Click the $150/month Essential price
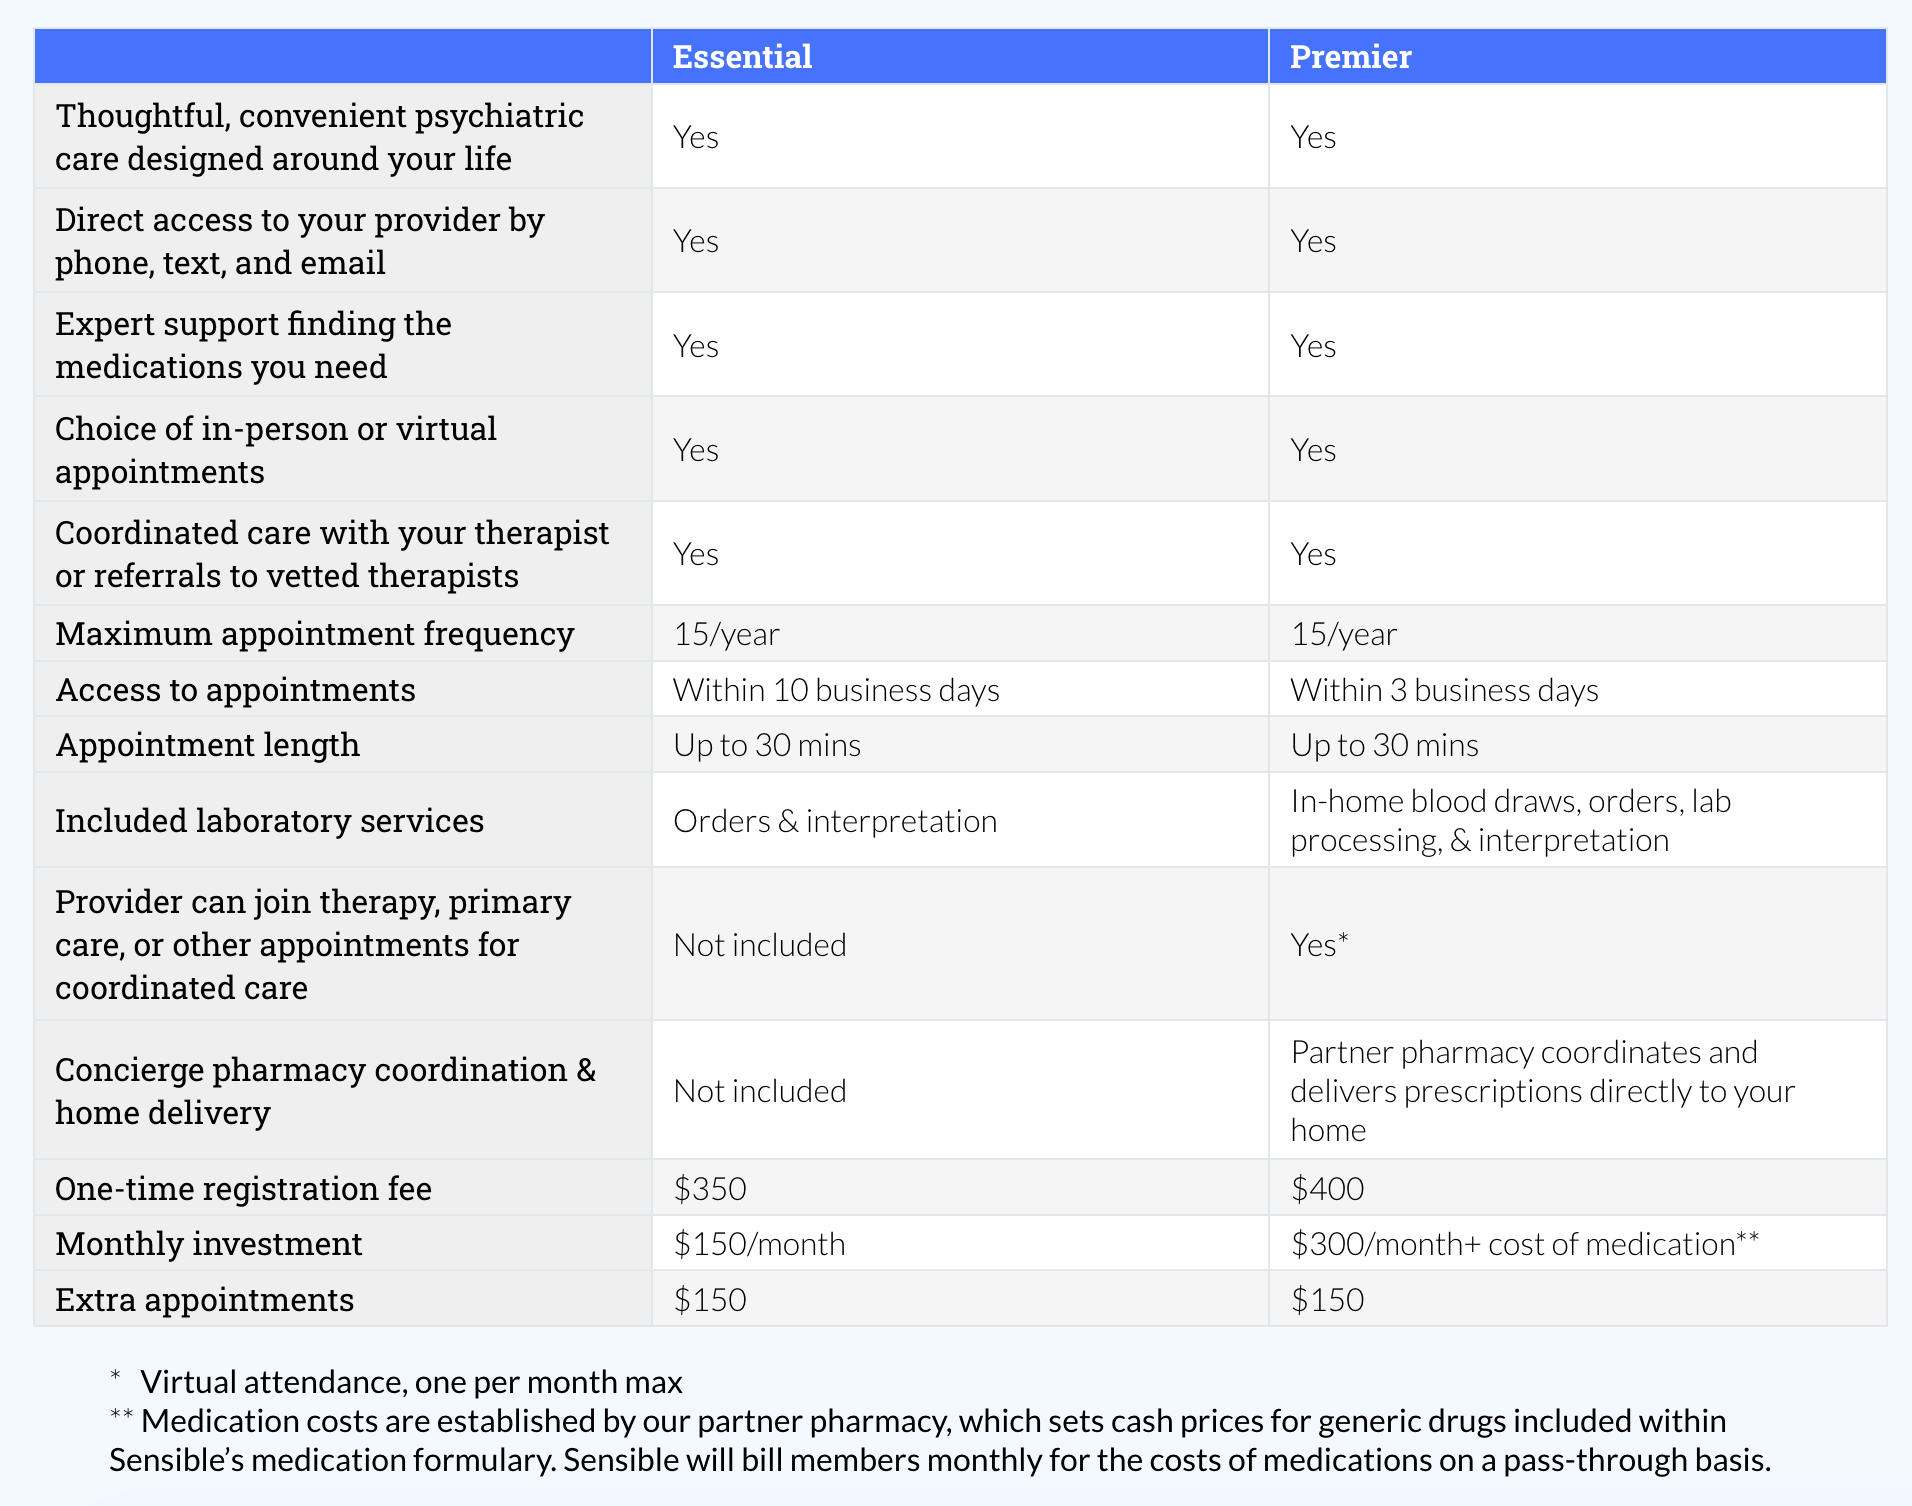This screenshot has height=1506, width=1912. (759, 1244)
